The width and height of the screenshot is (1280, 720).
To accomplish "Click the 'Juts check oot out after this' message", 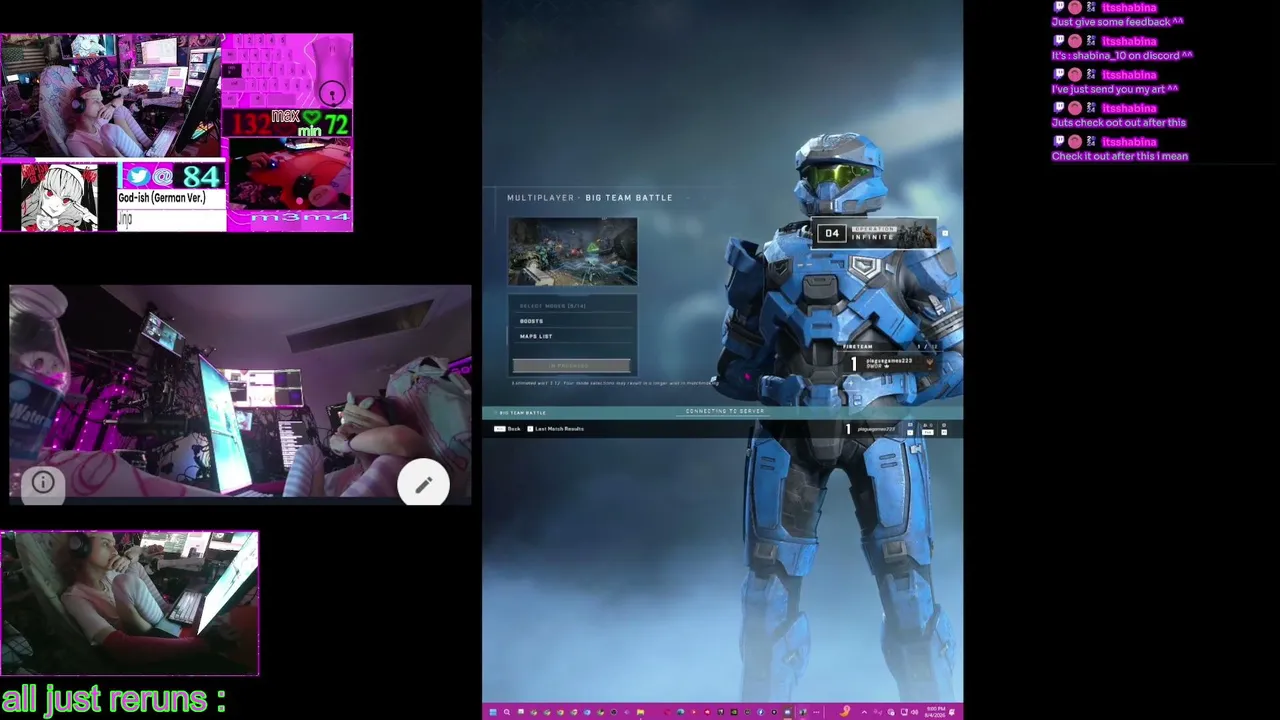I will tap(1118, 123).
